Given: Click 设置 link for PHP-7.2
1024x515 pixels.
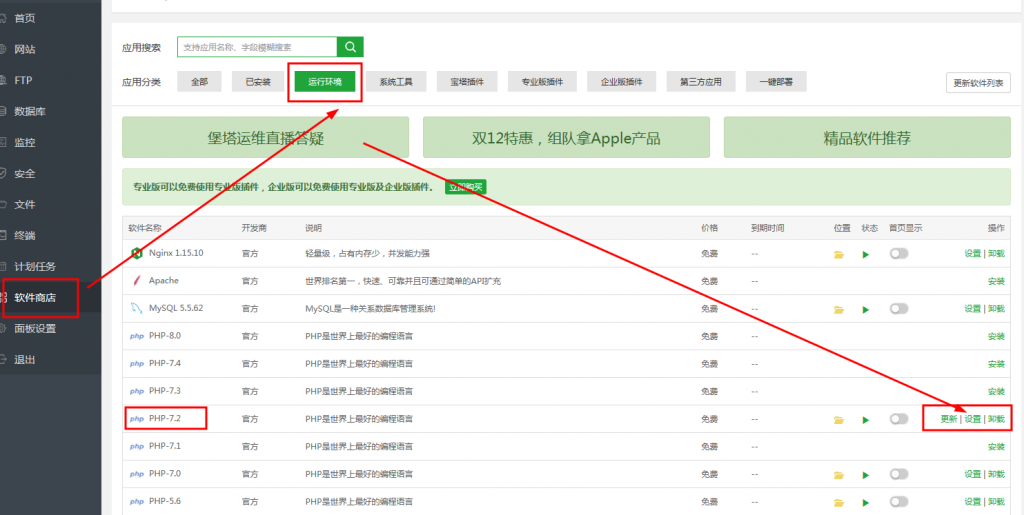Looking at the screenshot, I should click(x=972, y=419).
